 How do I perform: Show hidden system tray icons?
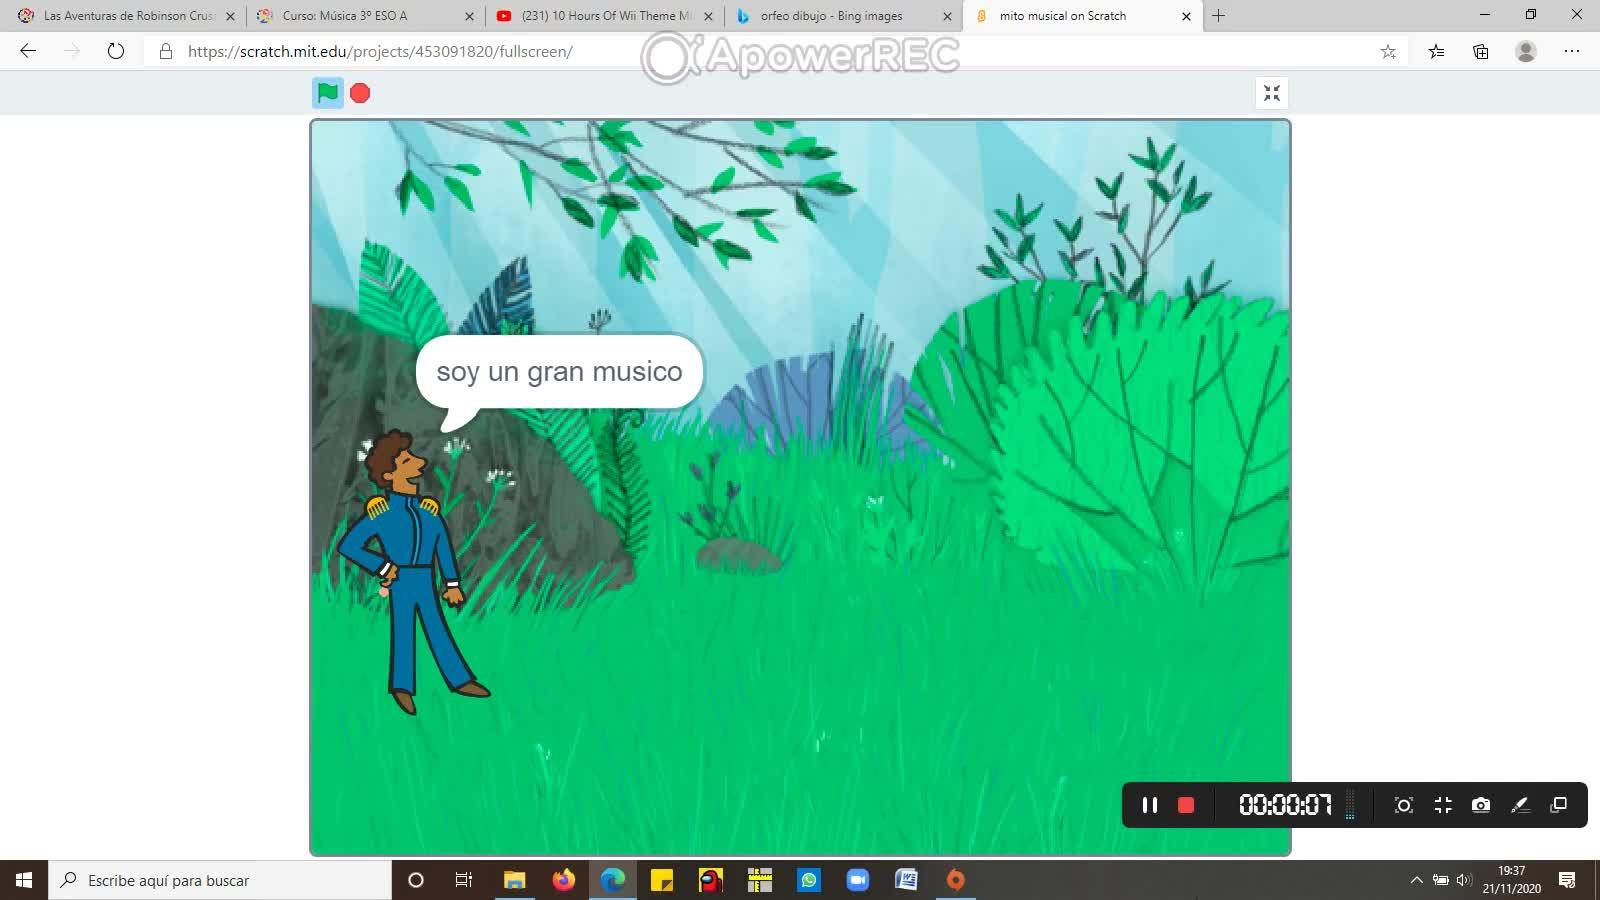[x=1416, y=880]
